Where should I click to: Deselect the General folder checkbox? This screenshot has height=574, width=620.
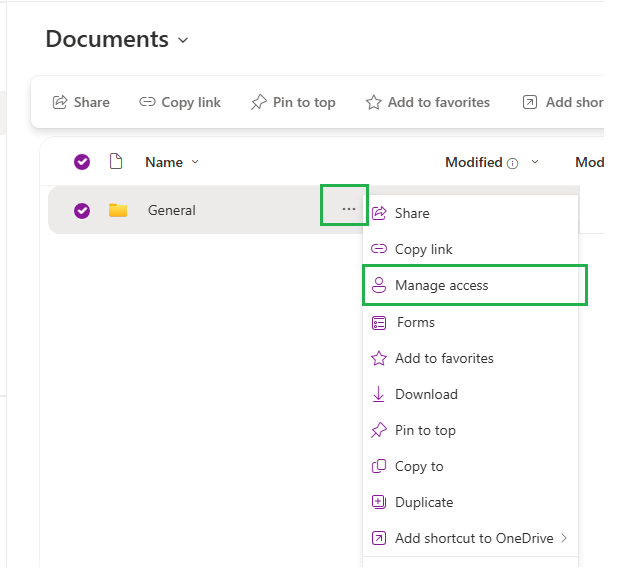82,211
